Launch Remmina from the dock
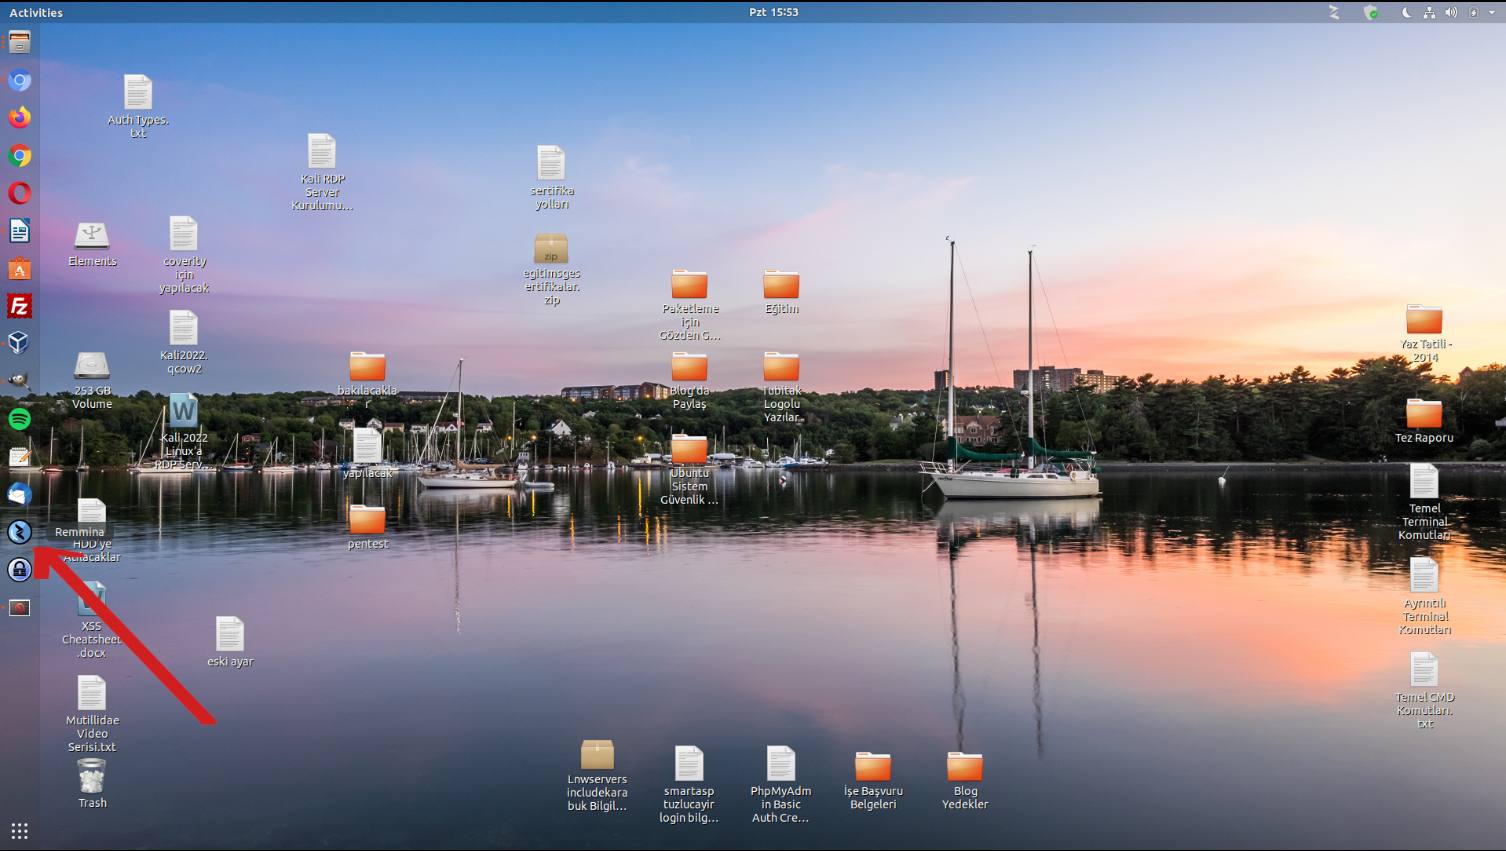The width and height of the screenshot is (1506, 851). (19, 532)
